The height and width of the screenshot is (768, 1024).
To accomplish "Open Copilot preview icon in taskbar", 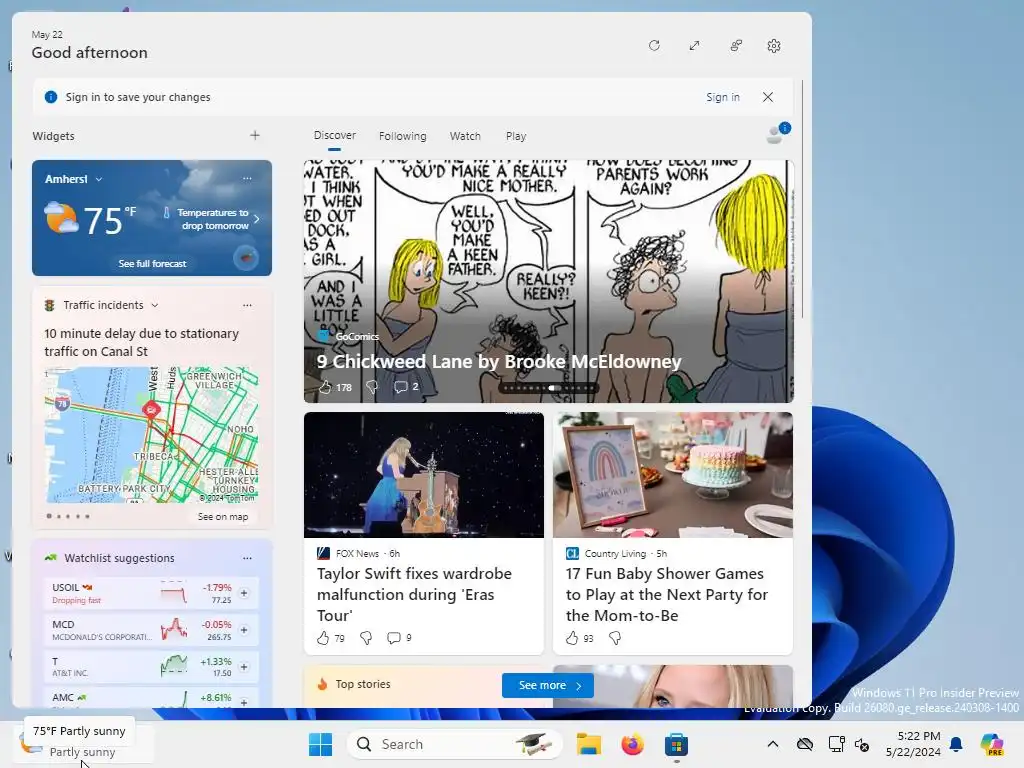I will click(991, 744).
